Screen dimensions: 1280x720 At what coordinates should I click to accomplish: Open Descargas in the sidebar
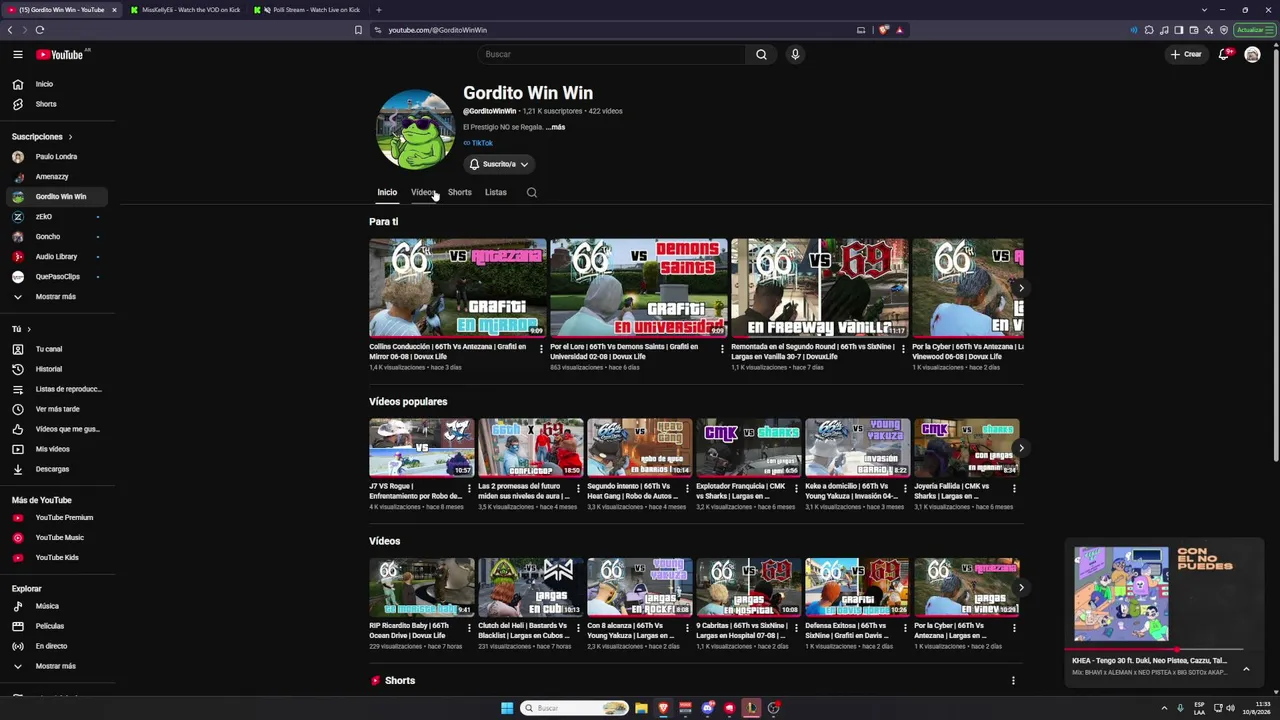tap(57, 469)
